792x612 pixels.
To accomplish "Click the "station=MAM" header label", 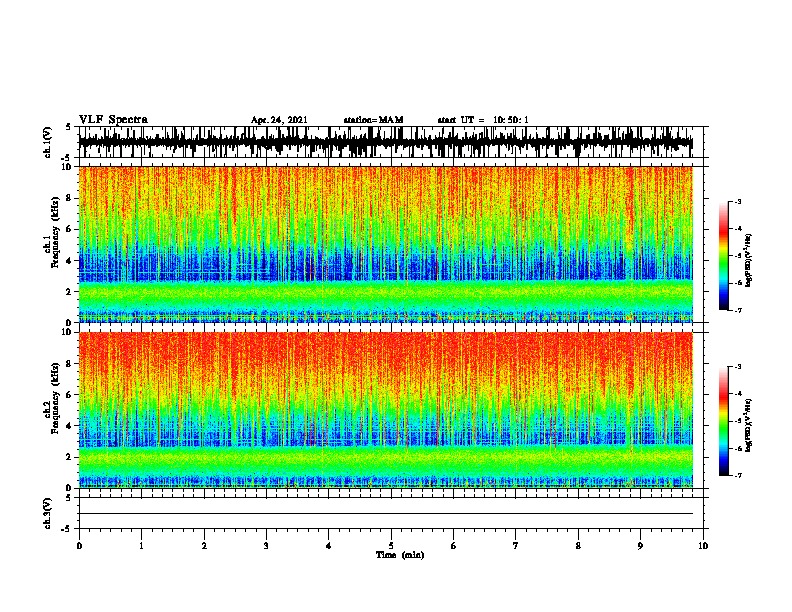I will click(x=373, y=120).
